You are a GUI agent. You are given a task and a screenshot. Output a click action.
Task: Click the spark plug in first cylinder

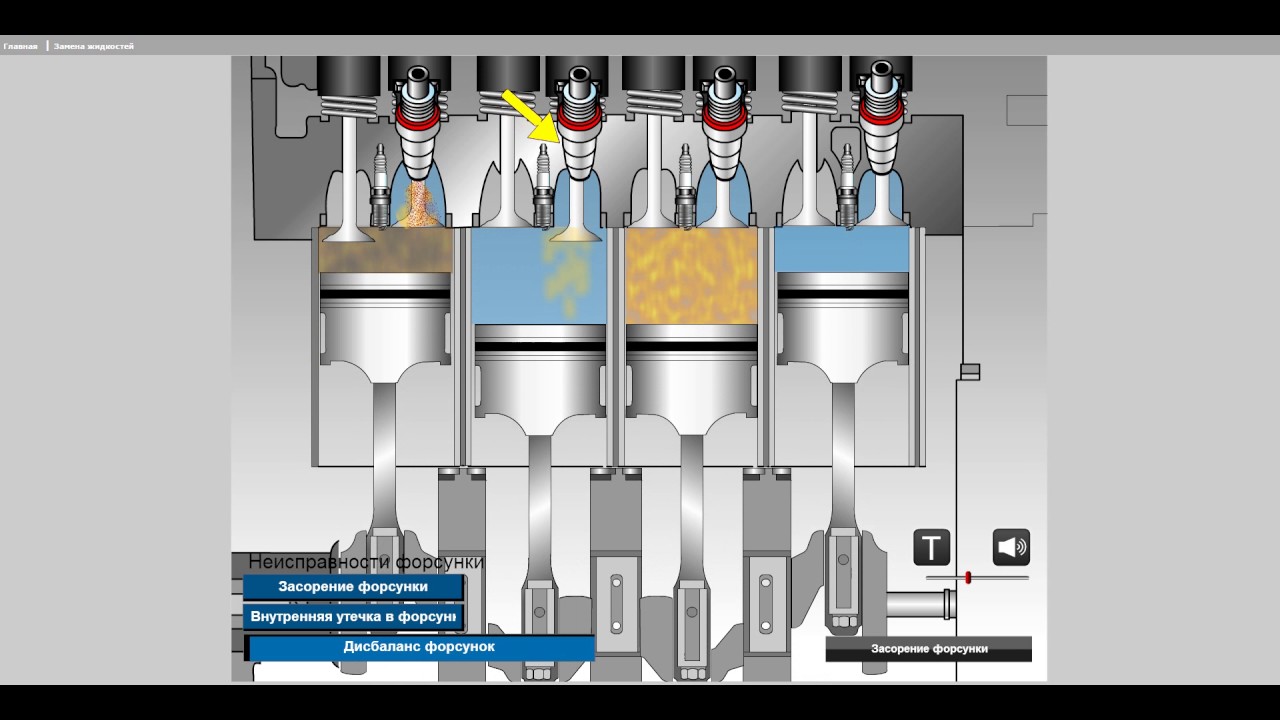(379, 188)
